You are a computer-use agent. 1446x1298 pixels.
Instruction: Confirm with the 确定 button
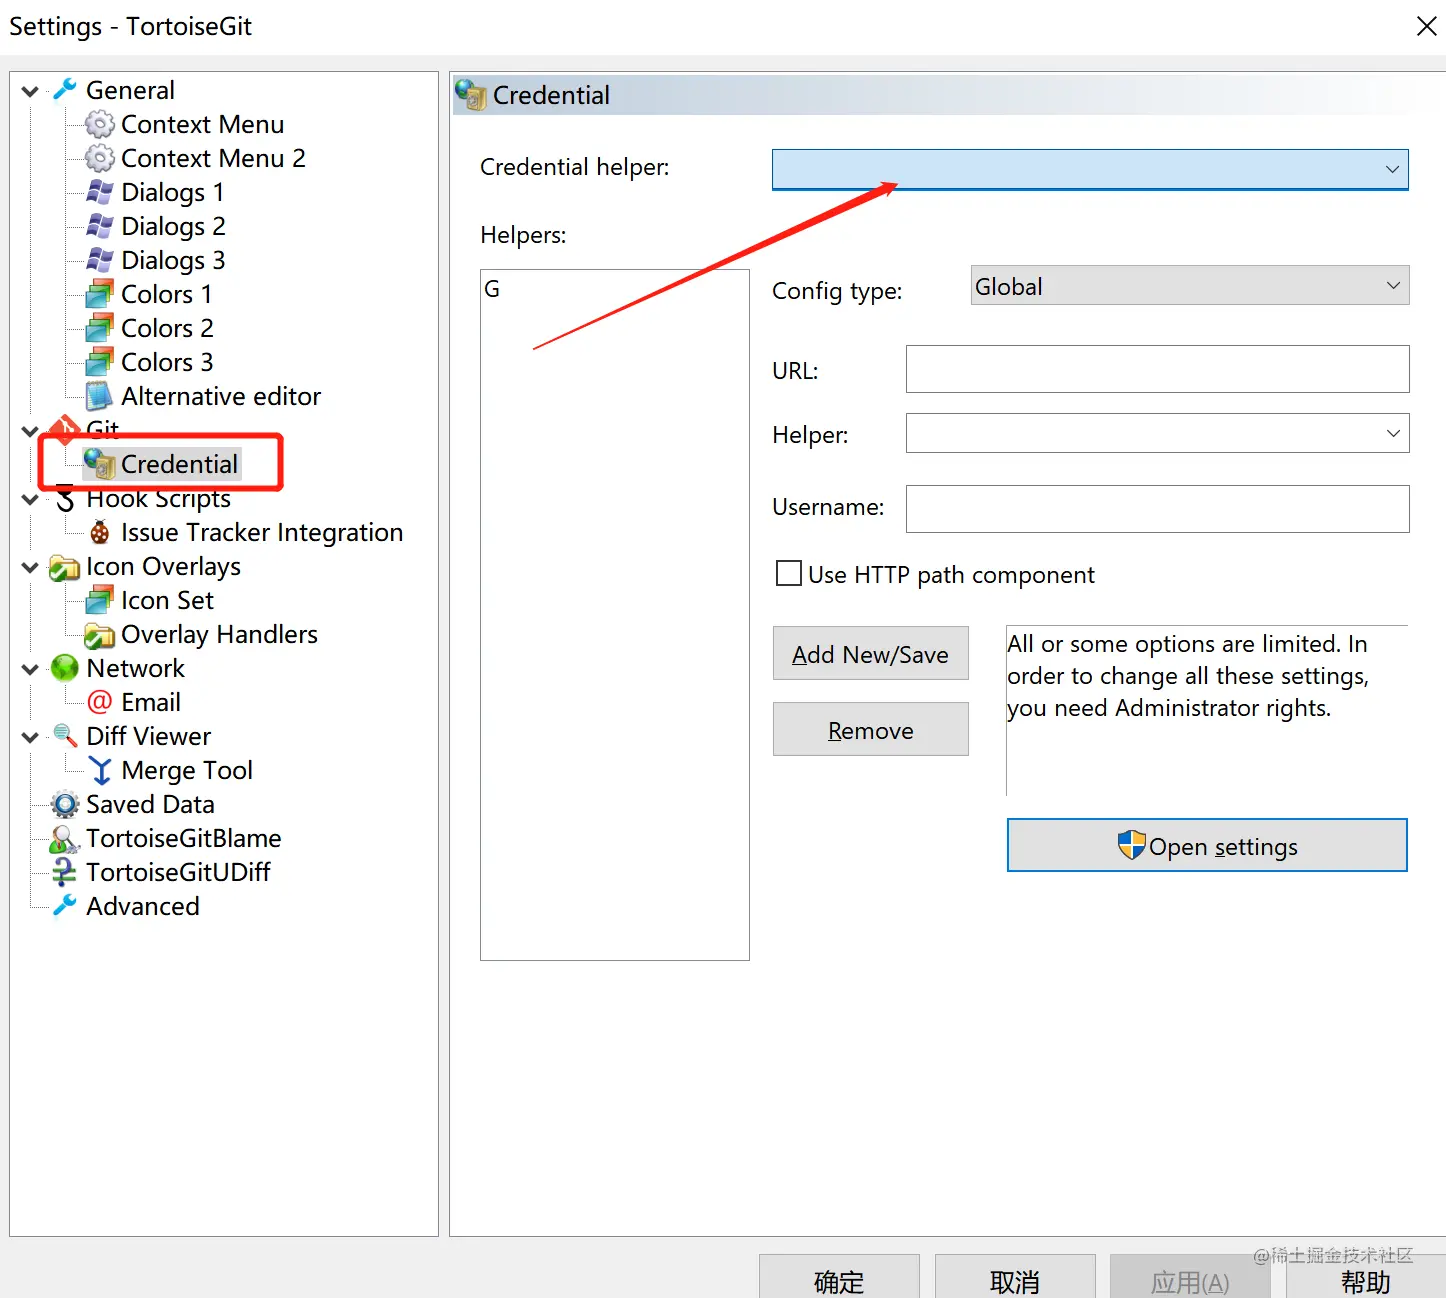[x=839, y=1278]
